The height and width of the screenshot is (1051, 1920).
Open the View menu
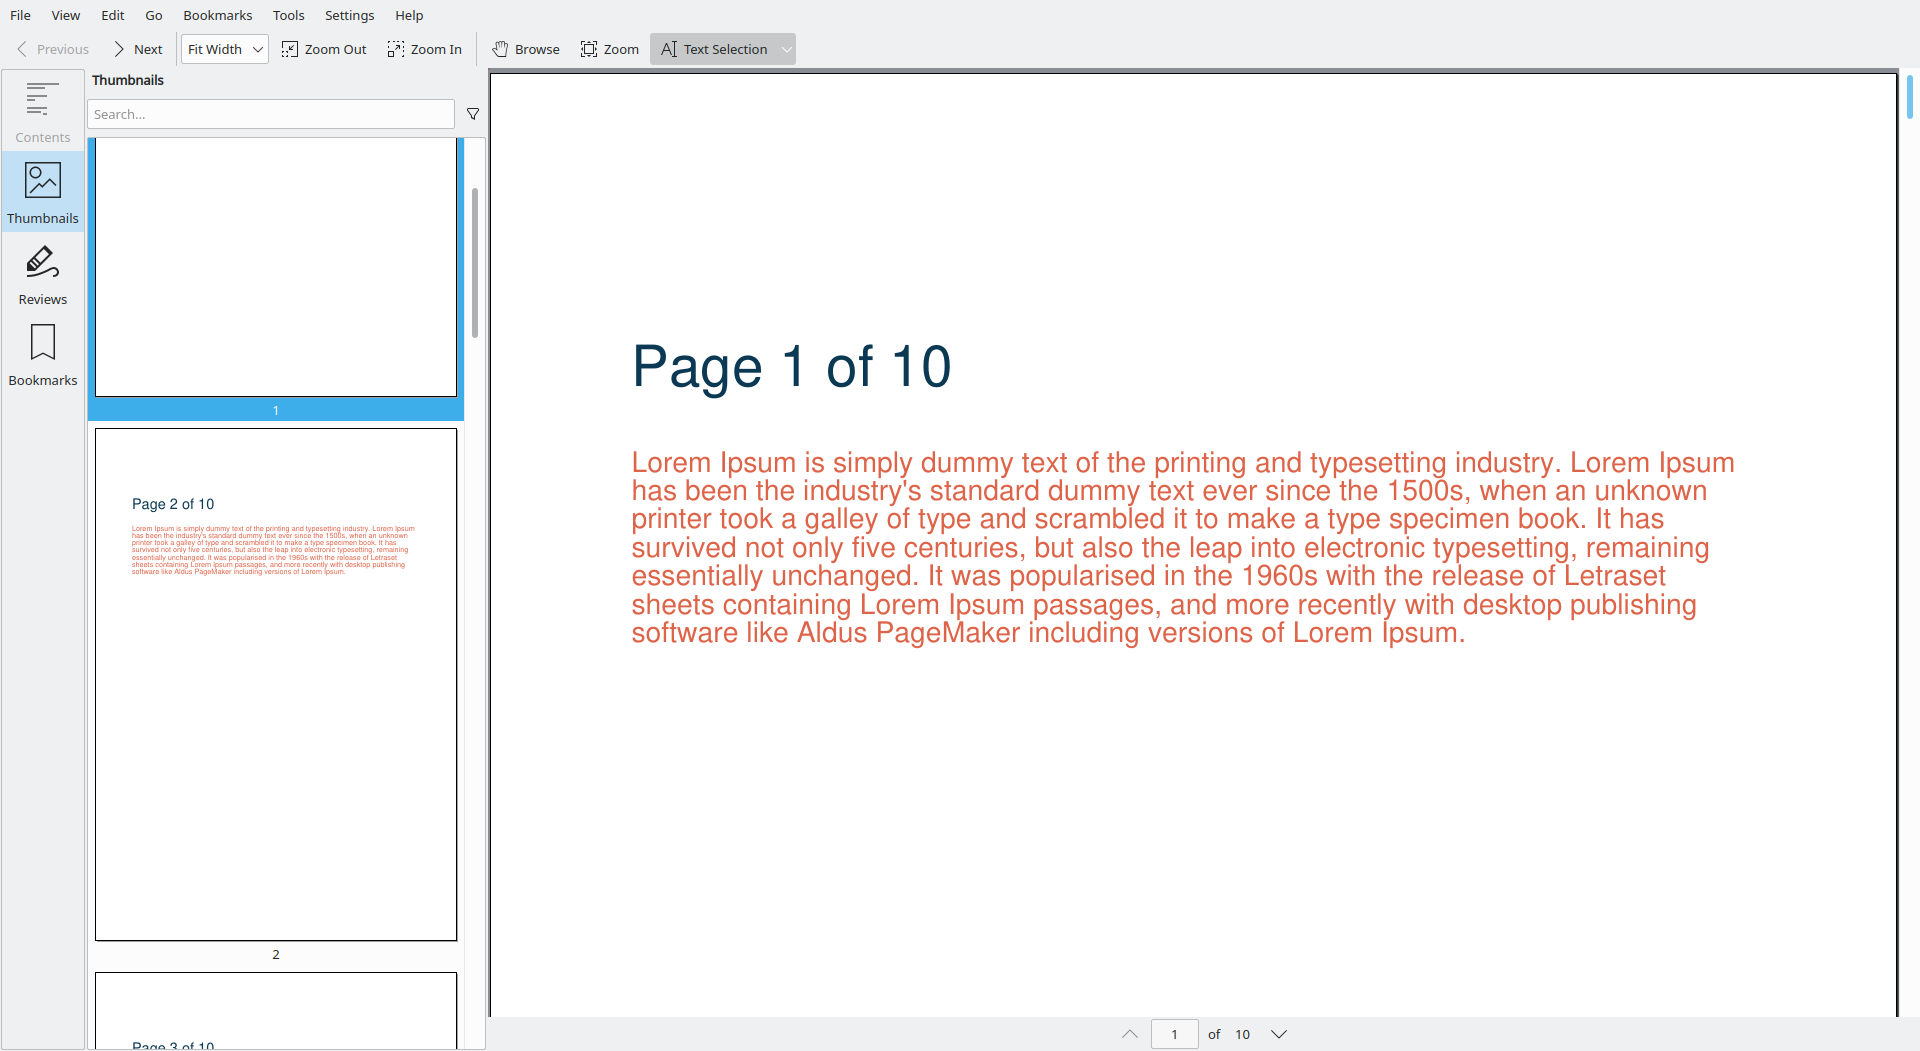pos(66,15)
